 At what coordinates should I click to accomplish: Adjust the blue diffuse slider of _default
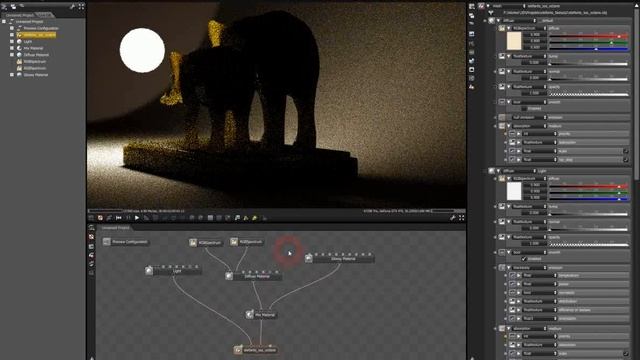[x=588, y=48]
